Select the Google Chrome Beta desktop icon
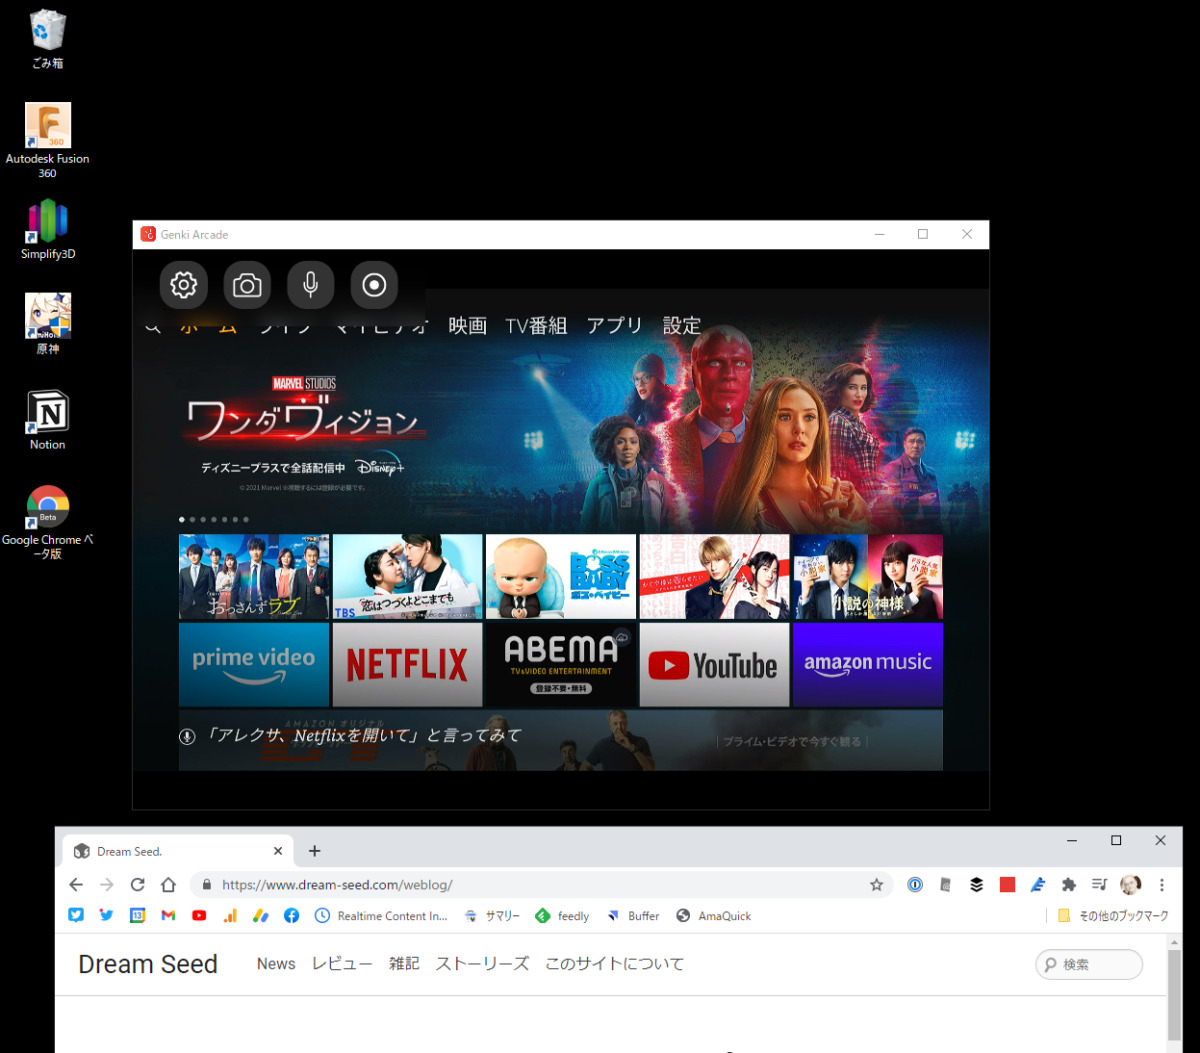This screenshot has height=1053, width=1200. point(48,522)
